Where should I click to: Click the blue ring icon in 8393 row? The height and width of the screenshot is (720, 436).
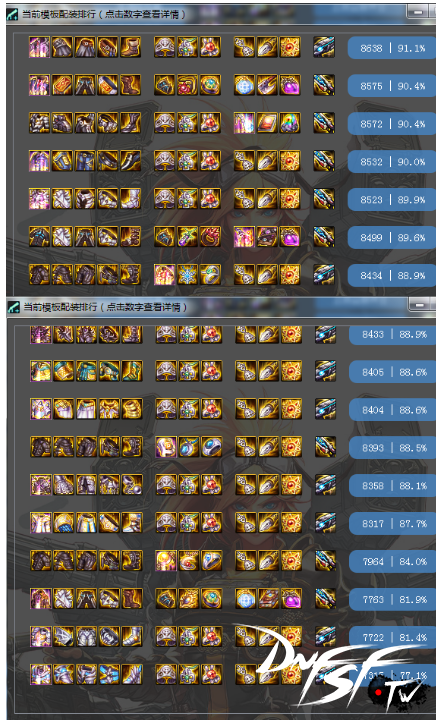(212, 447)
